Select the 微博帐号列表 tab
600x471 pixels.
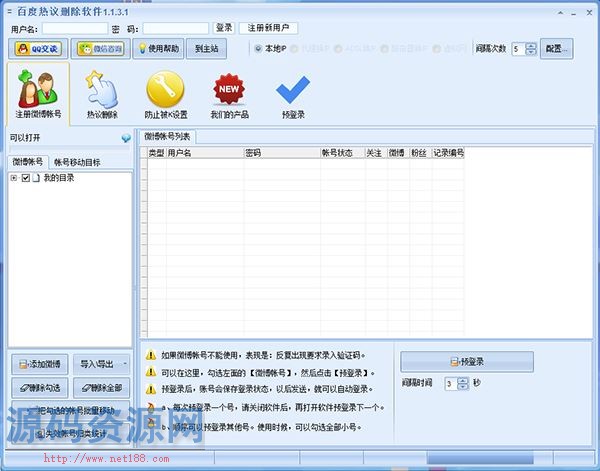pyautogui.click(x=167, y=136)
